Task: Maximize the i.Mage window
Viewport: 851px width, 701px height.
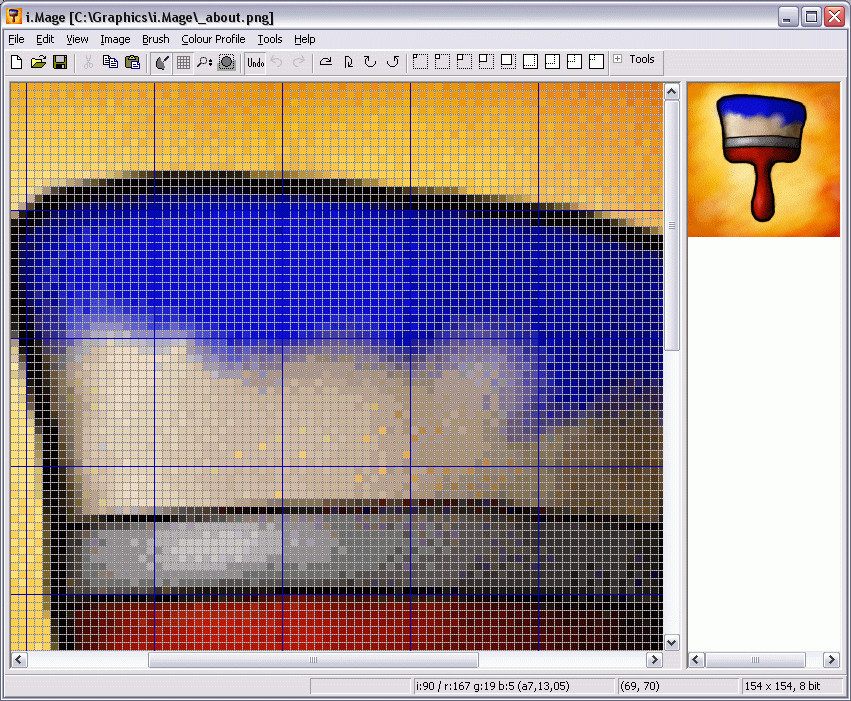Action: pos(811,17)
